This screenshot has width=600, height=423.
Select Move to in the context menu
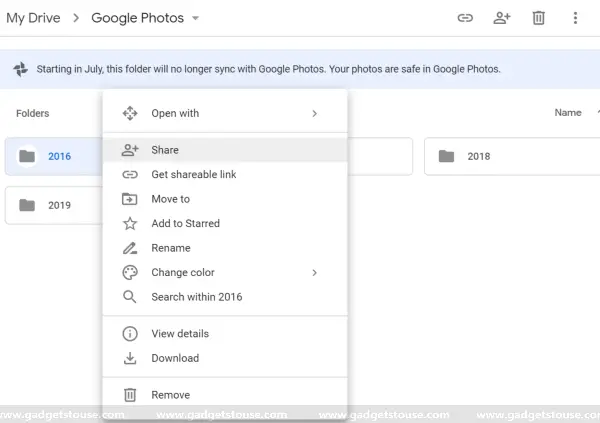(x=225, y=199)
